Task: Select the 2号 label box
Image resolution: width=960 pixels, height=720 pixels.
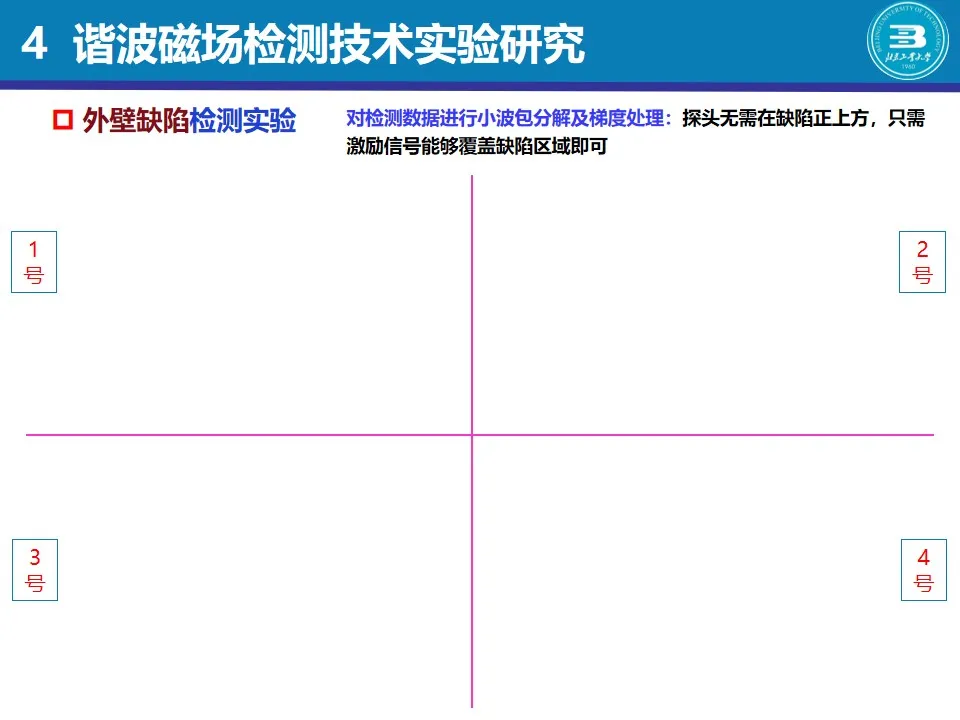Action: pos(922,262)
